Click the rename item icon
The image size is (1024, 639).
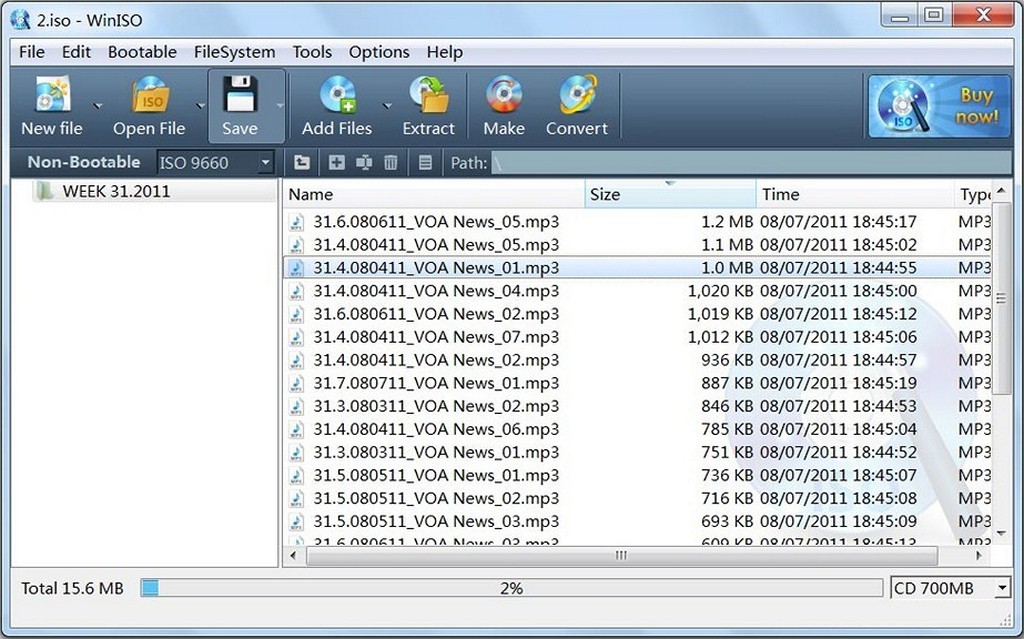364,163
